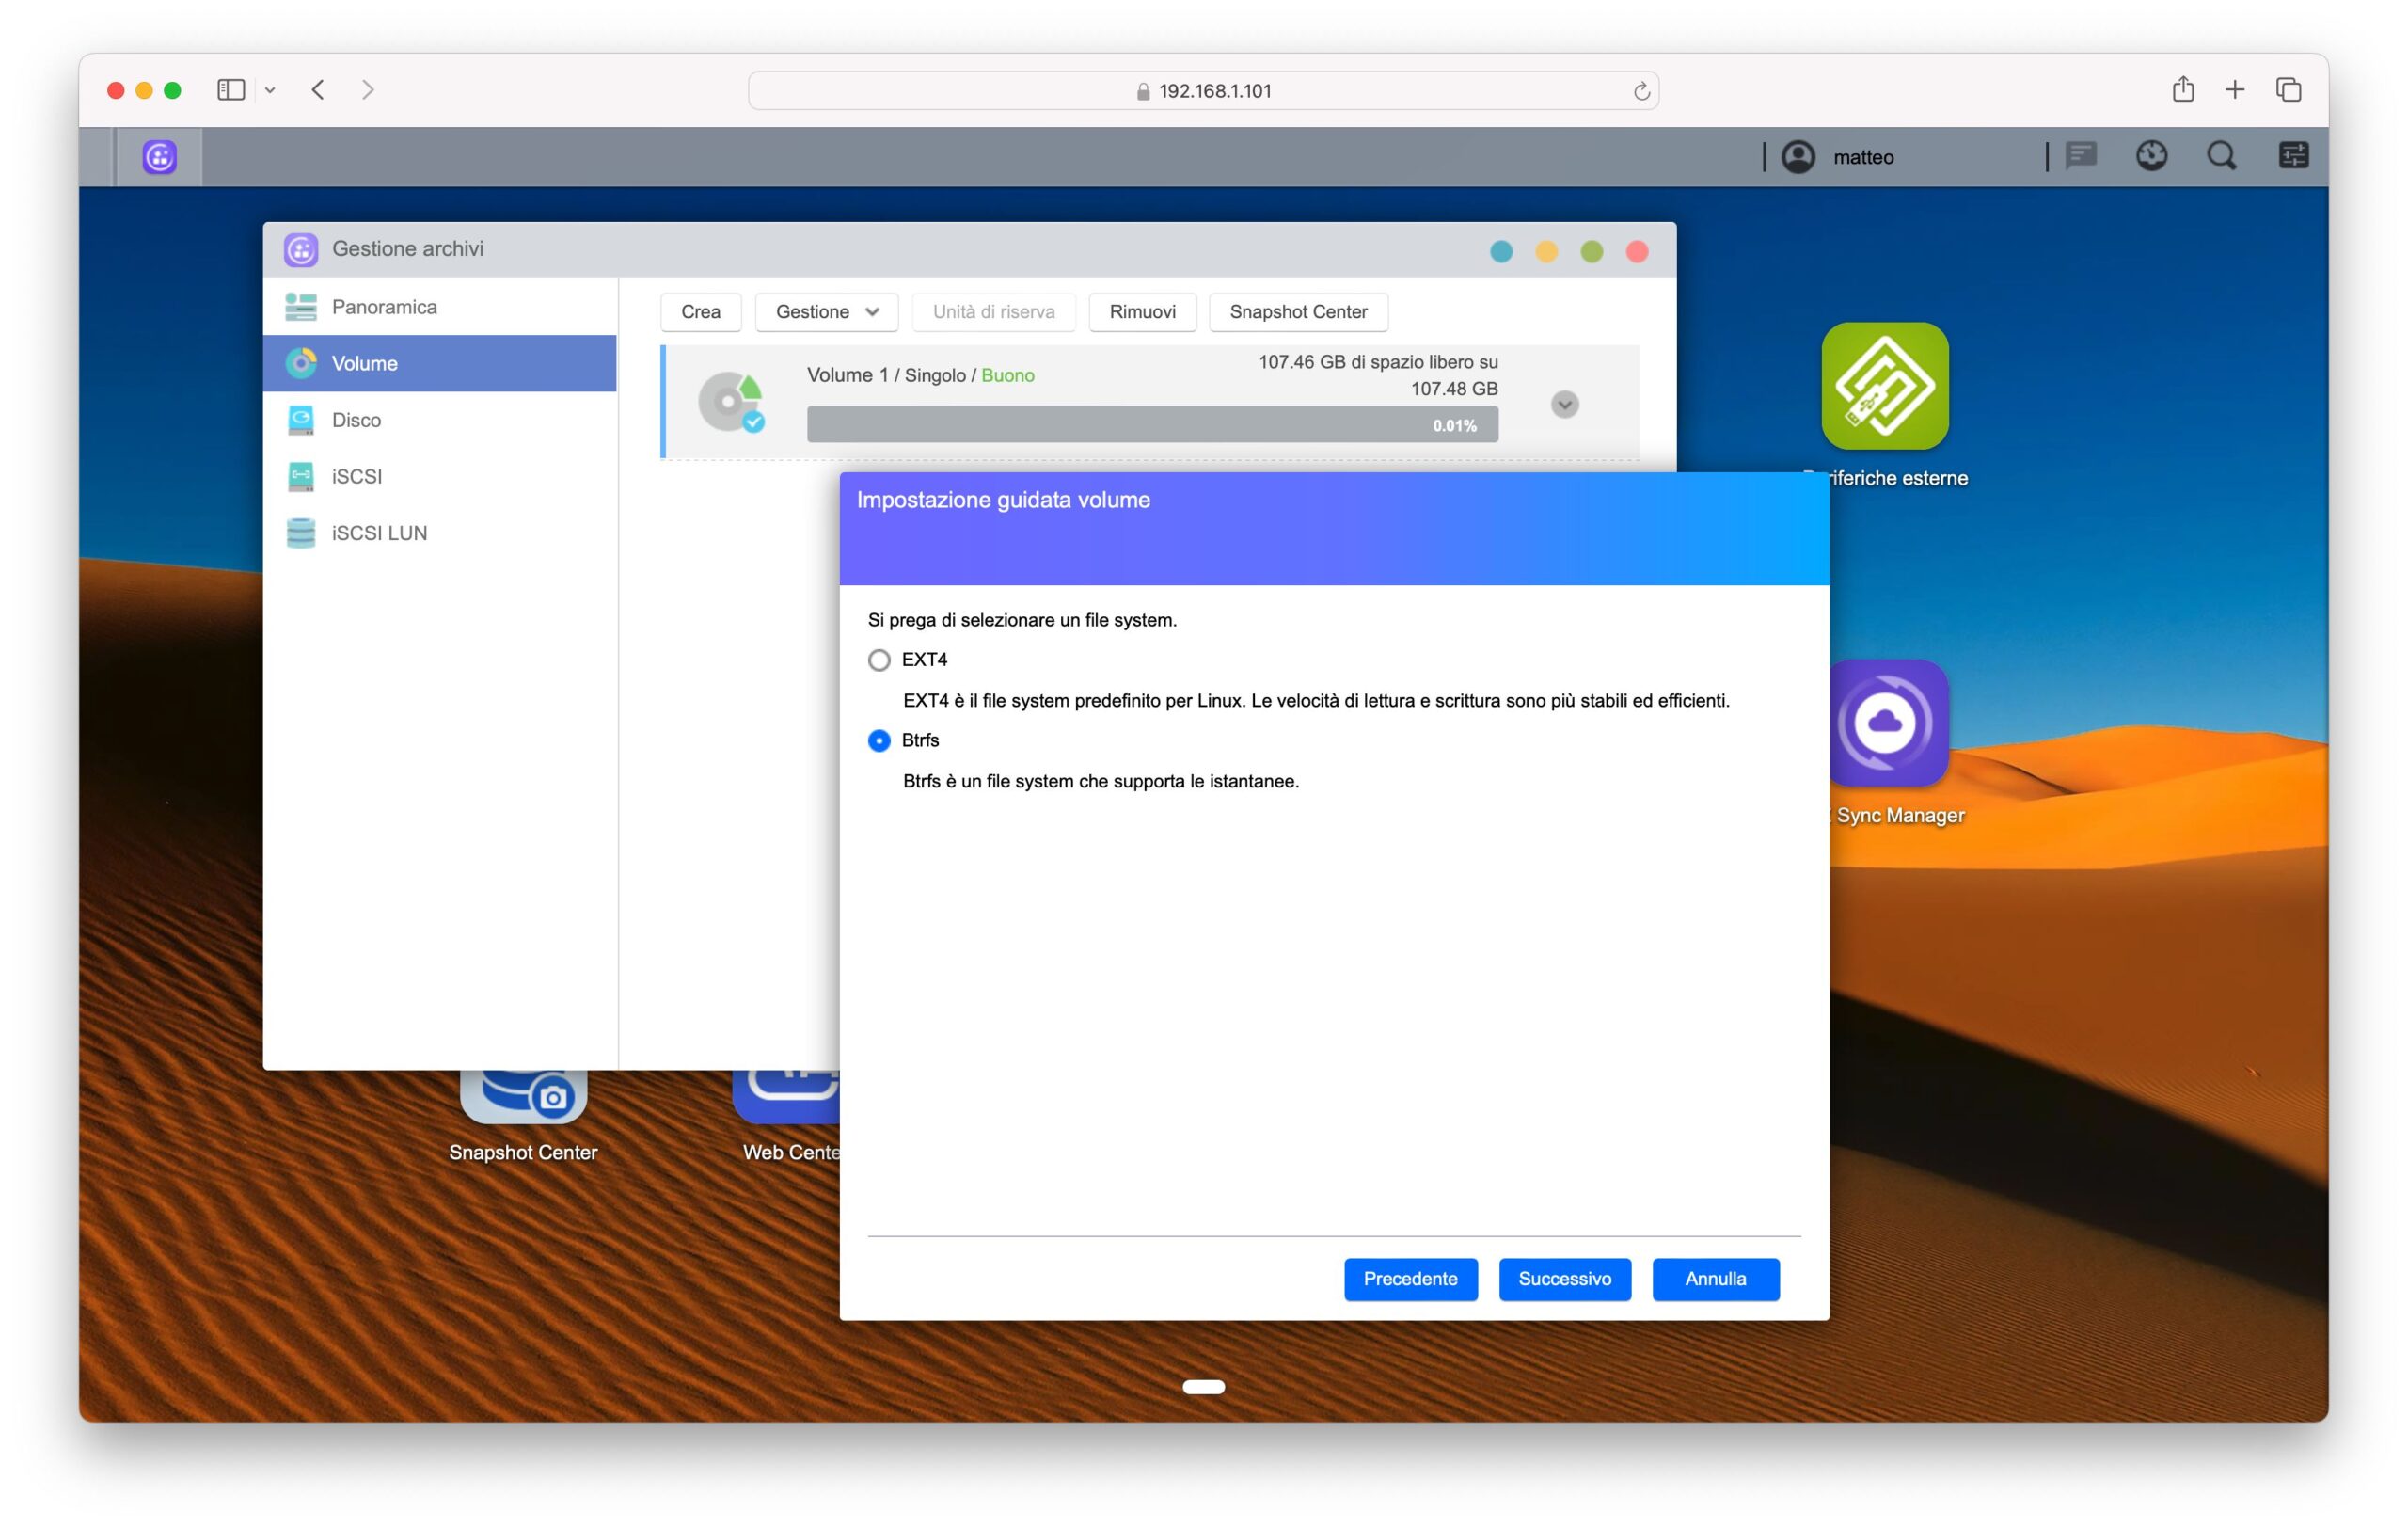Screen dimensions: 2408x1527
Task: Expand Volume 1 details chevron
Action: coord(1564,405)
